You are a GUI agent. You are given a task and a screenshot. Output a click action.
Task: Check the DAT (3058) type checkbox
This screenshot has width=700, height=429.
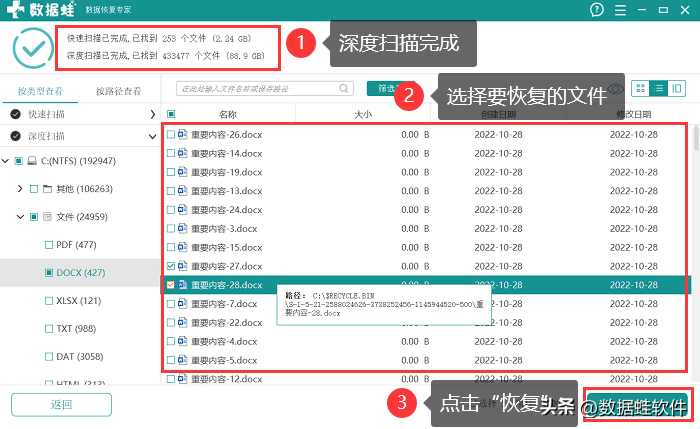point(49,357)
